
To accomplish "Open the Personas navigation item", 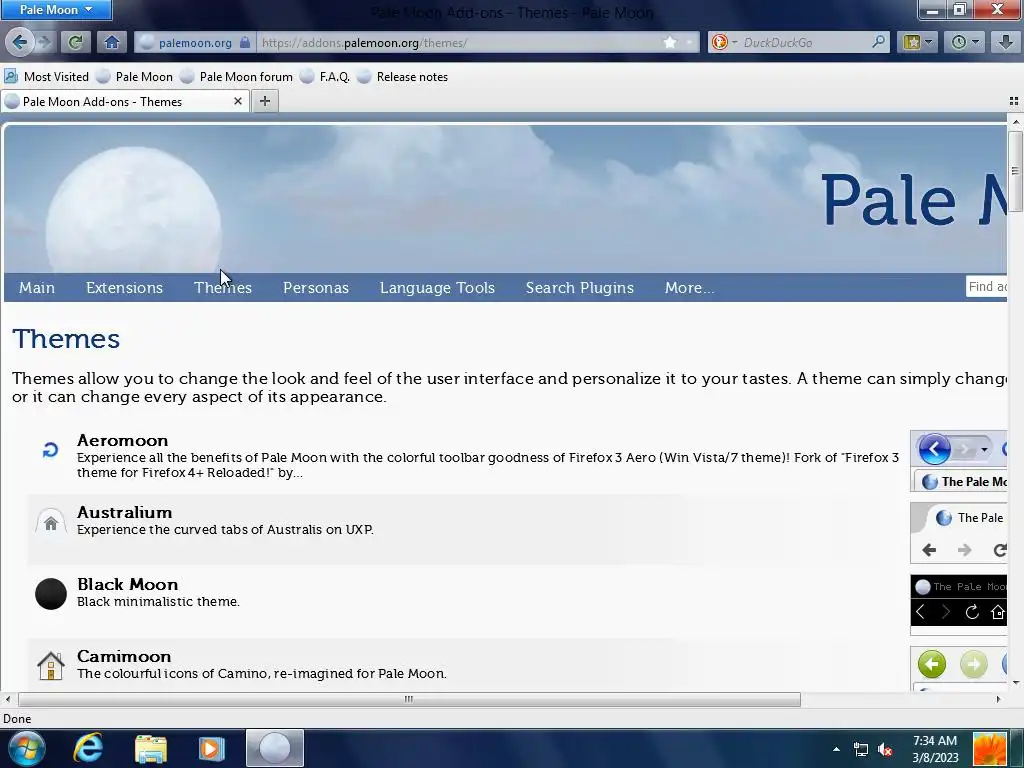I will coord(316,287).
